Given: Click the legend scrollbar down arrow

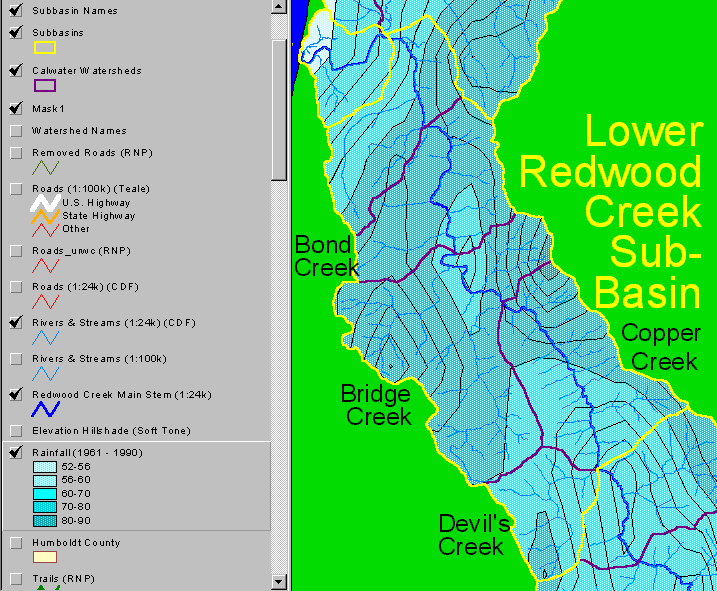Looking at the screenshot, I should (279, 582).
